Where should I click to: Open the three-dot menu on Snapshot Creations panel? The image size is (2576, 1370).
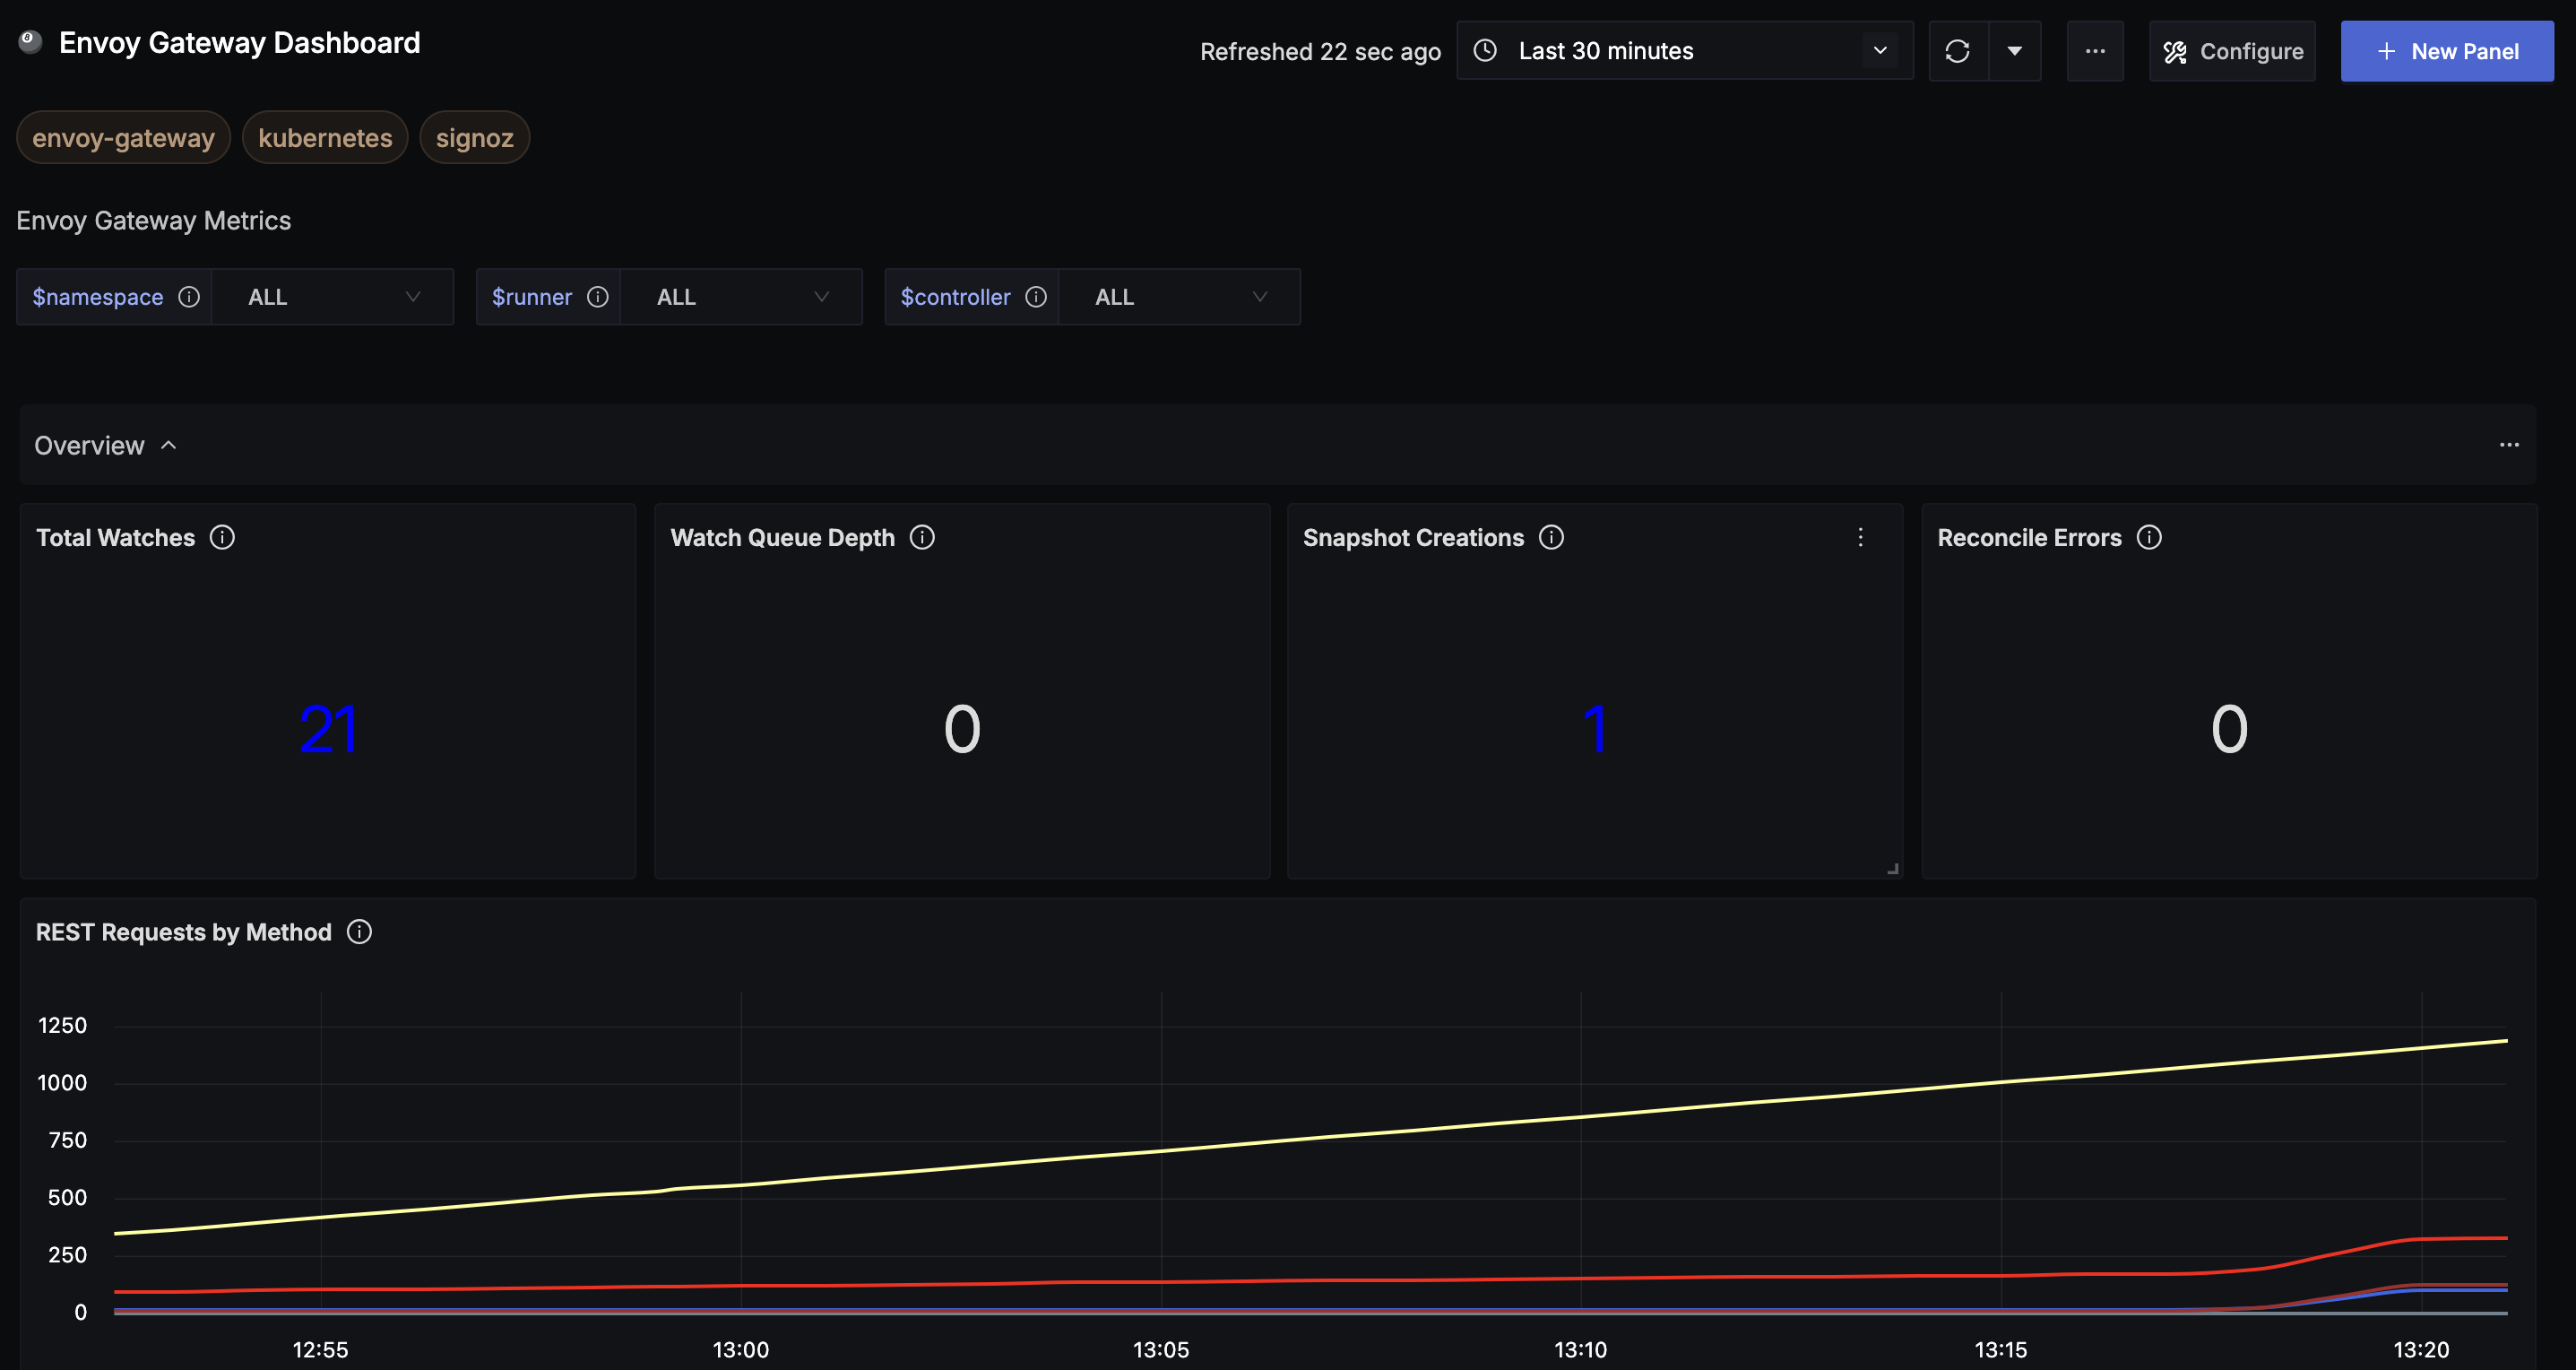tap(1860, 537)
